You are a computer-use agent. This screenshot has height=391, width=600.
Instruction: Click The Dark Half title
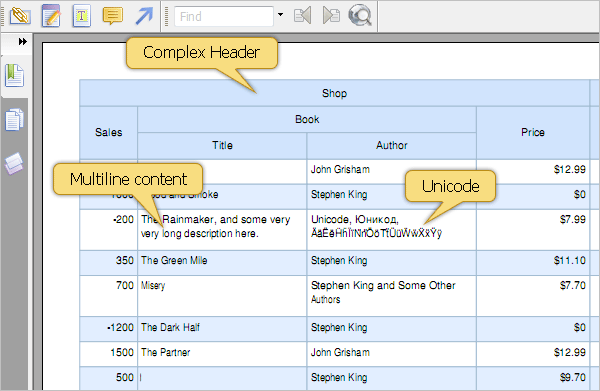pos(170,327)
